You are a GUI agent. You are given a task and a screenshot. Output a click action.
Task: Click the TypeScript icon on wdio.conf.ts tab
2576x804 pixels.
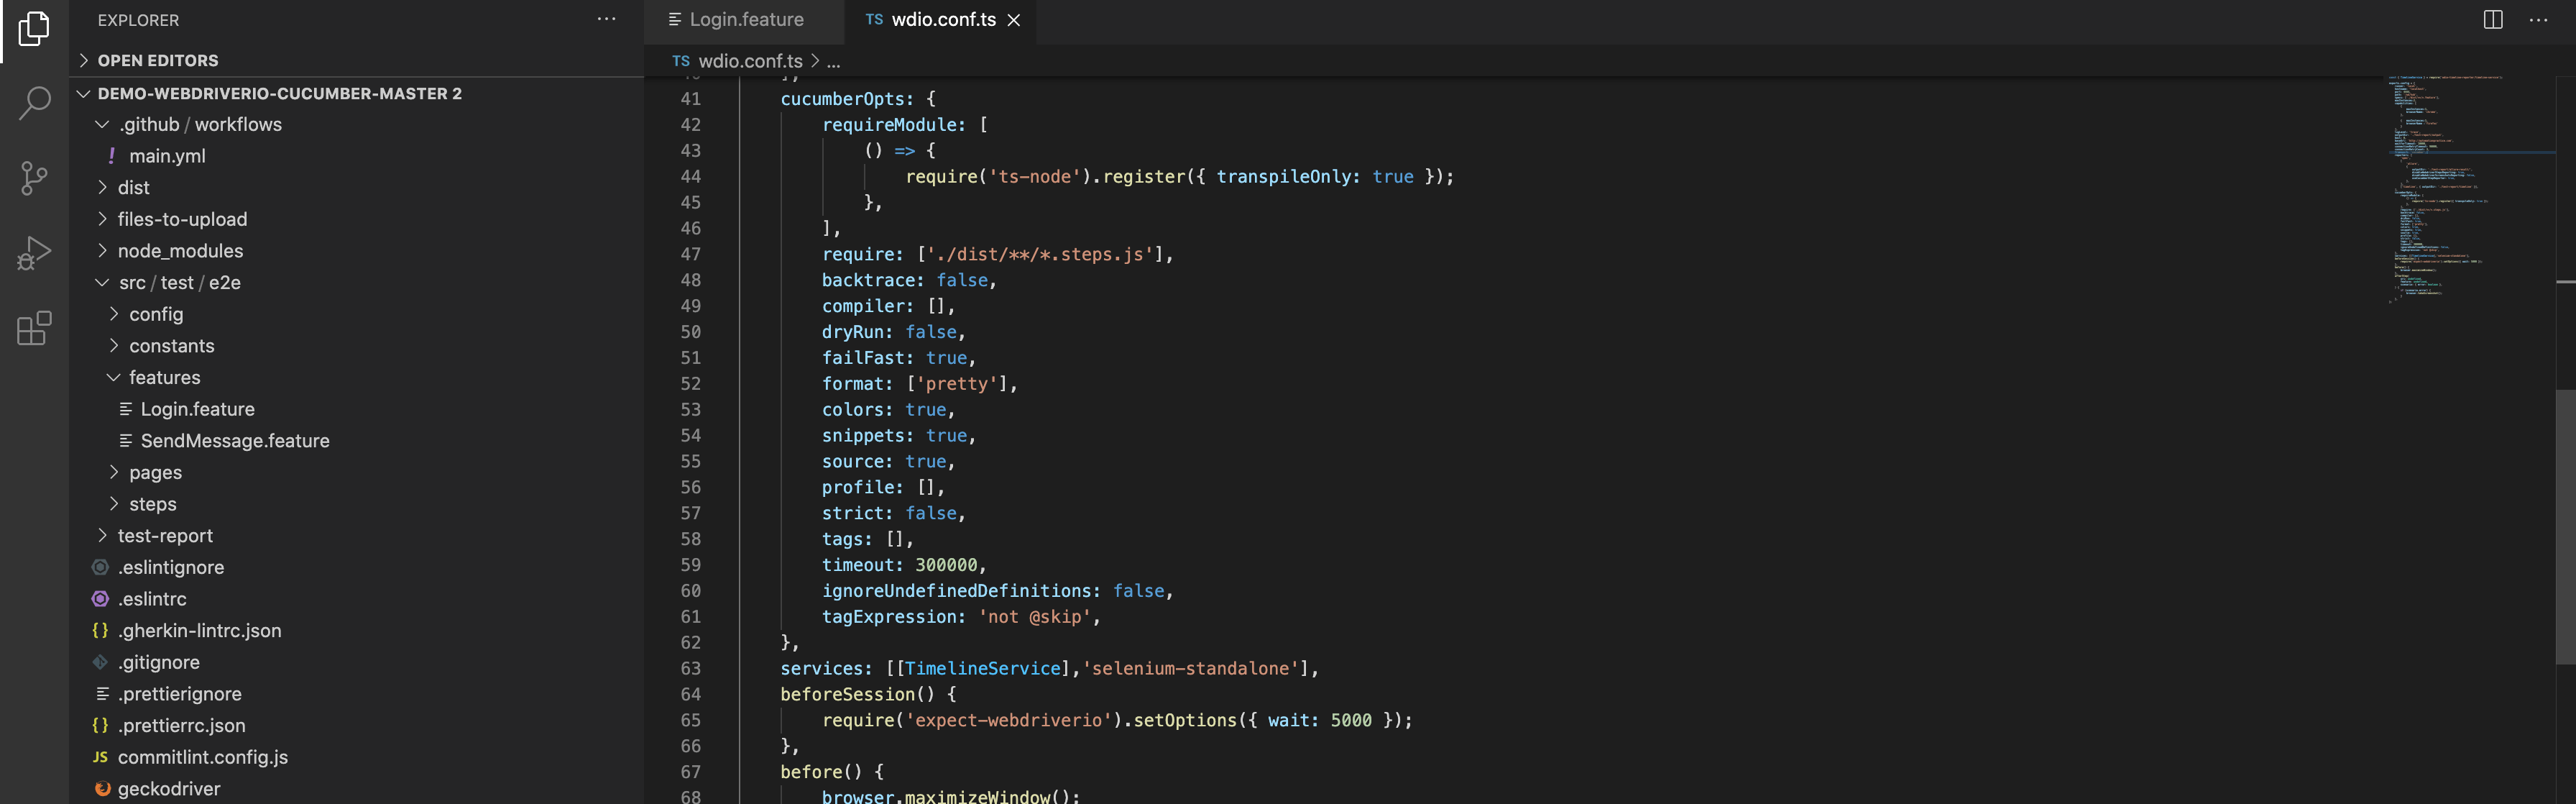click(x=874, y=20)
